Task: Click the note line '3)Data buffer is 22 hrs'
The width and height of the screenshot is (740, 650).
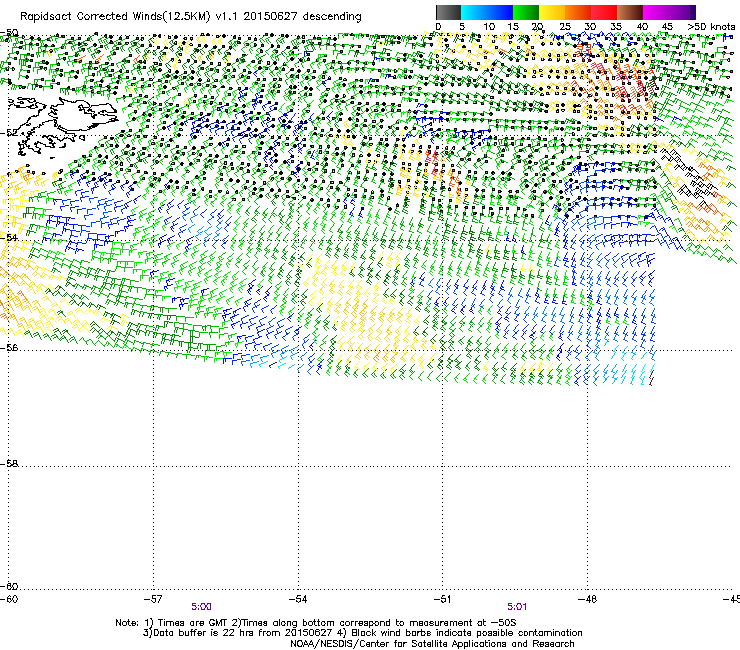Action: (362, 633)
